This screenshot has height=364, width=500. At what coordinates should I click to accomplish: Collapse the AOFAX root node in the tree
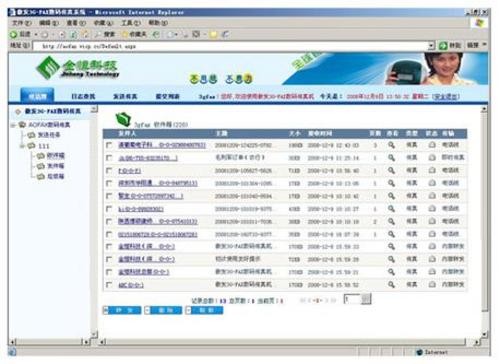tap(13, 125)
